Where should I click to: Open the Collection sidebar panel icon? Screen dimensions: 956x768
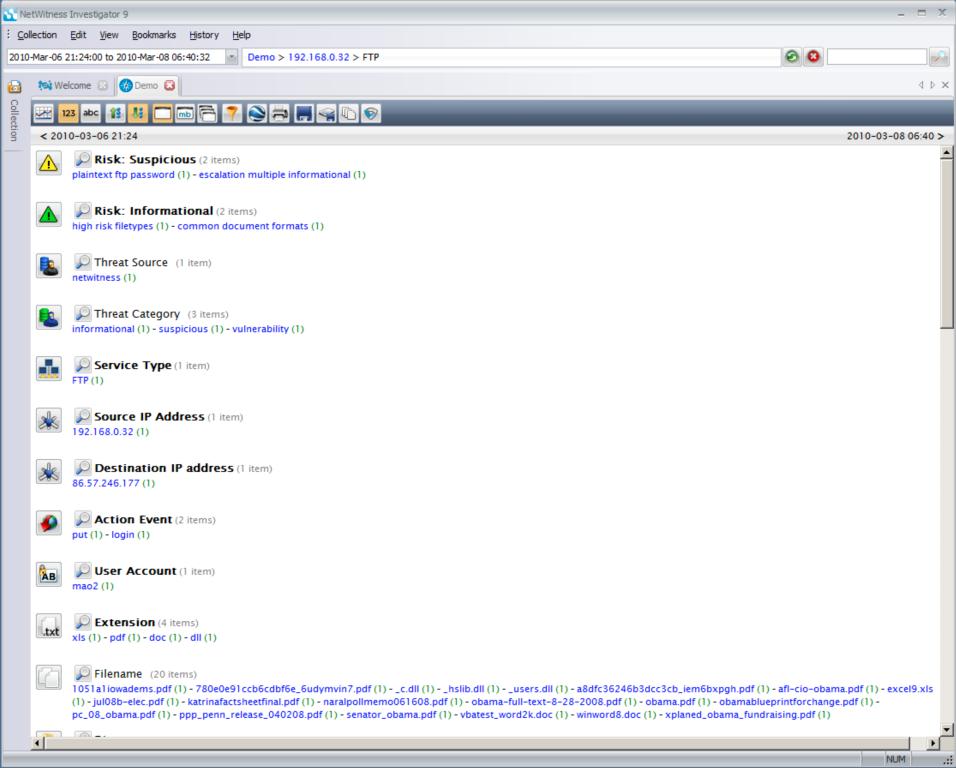(x=14, y=87)
